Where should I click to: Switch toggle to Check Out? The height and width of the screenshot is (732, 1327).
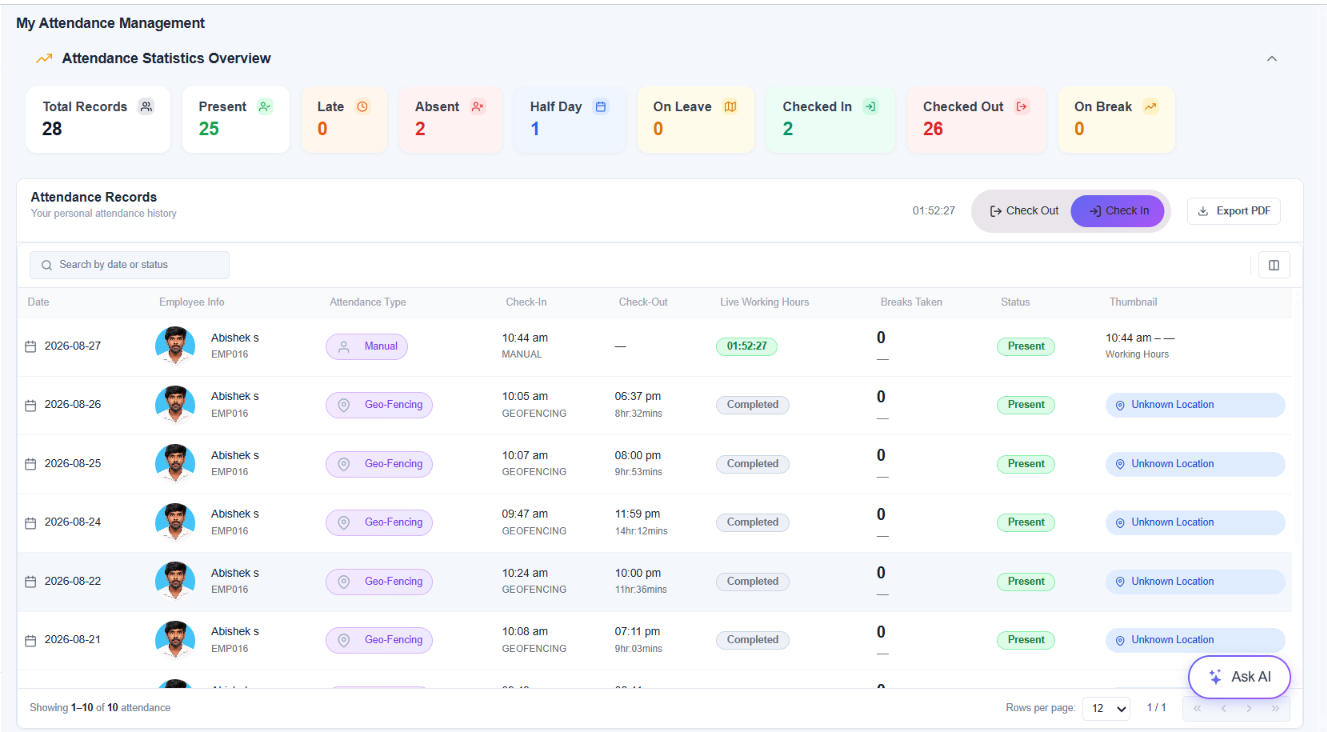[x=1023, y=211]
